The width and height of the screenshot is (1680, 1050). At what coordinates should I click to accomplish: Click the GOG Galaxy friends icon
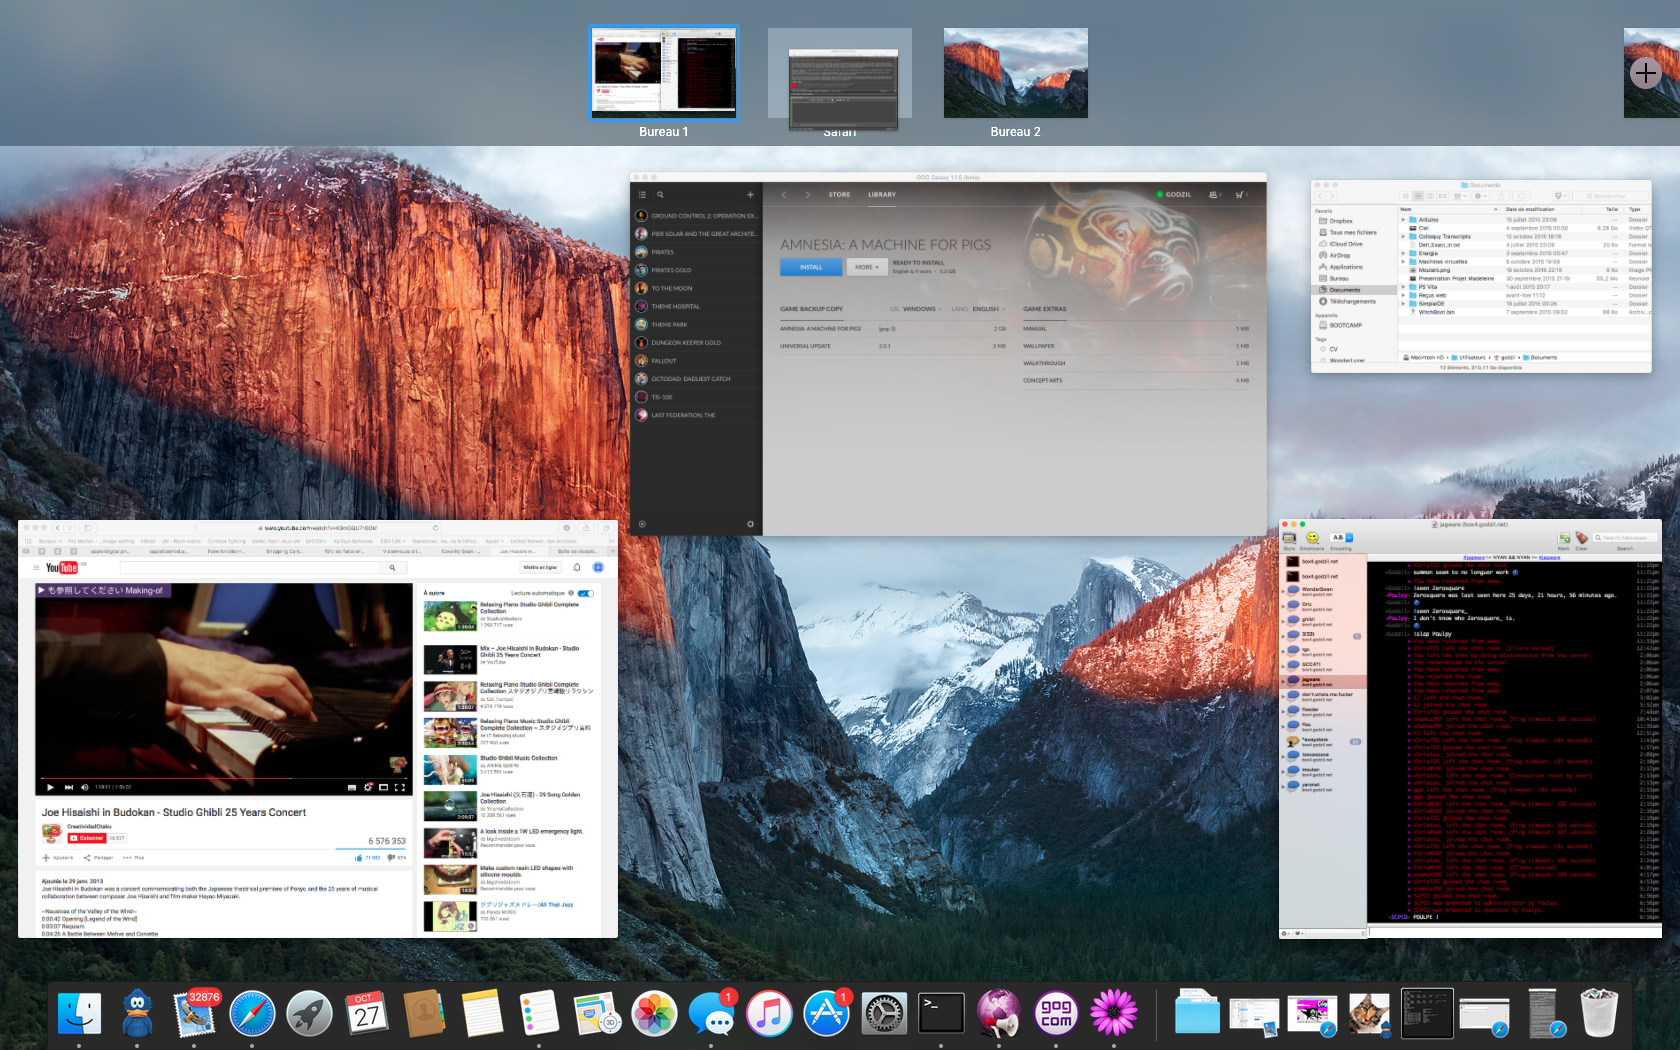tap(1214, 195)
